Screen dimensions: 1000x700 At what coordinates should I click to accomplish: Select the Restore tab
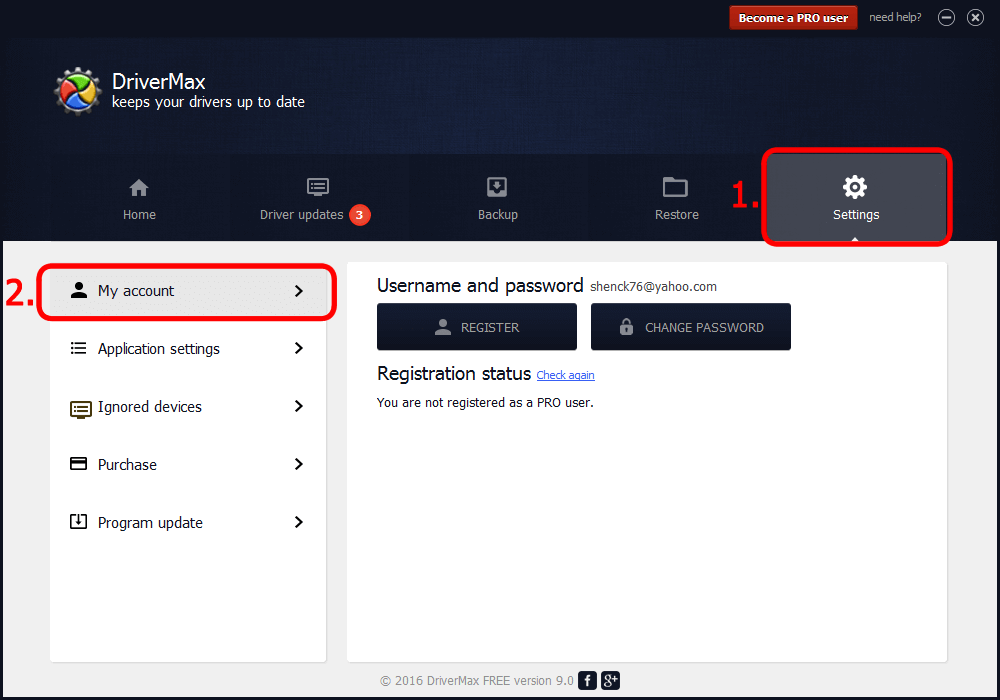pos(676,199)
